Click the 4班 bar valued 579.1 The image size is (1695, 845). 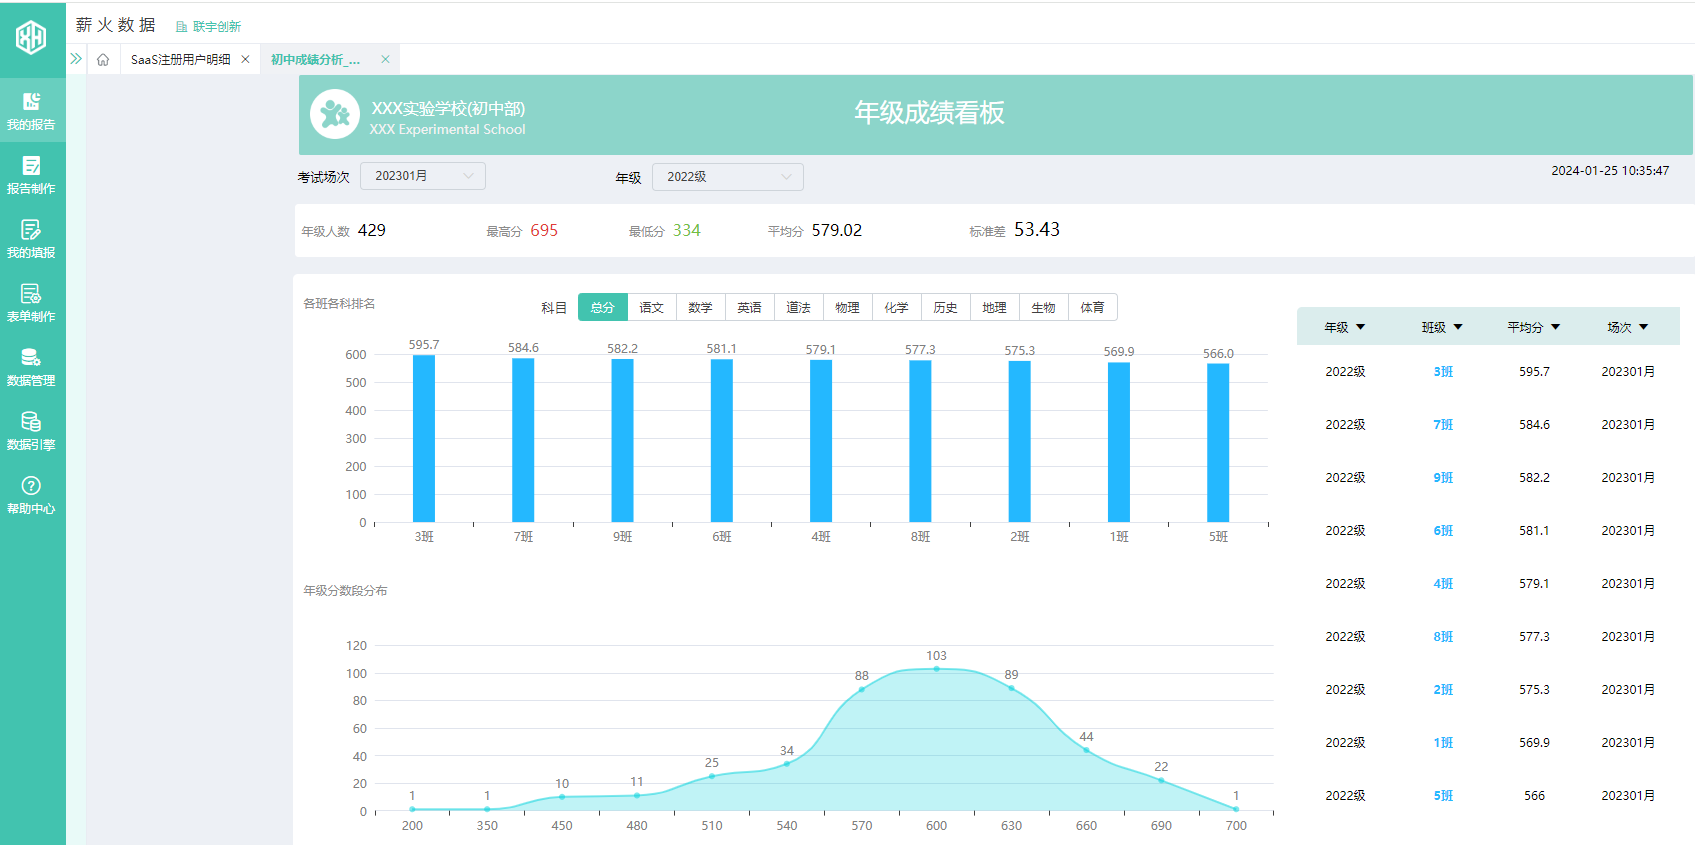point(821,441)
